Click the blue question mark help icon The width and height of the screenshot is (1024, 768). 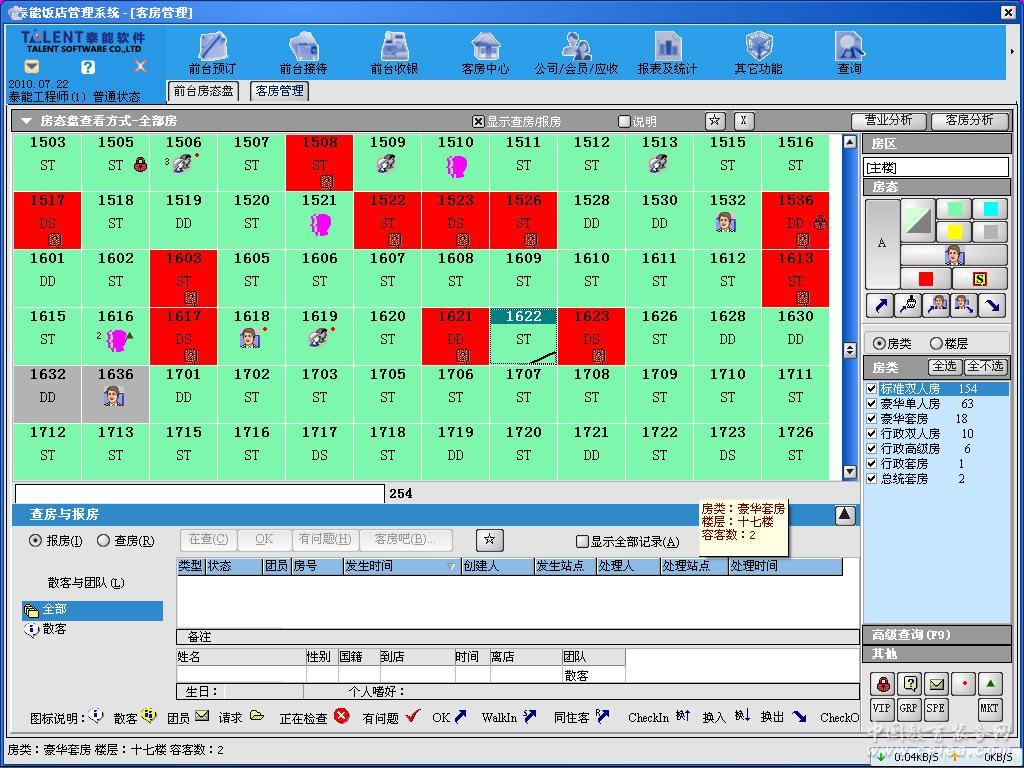88,67
